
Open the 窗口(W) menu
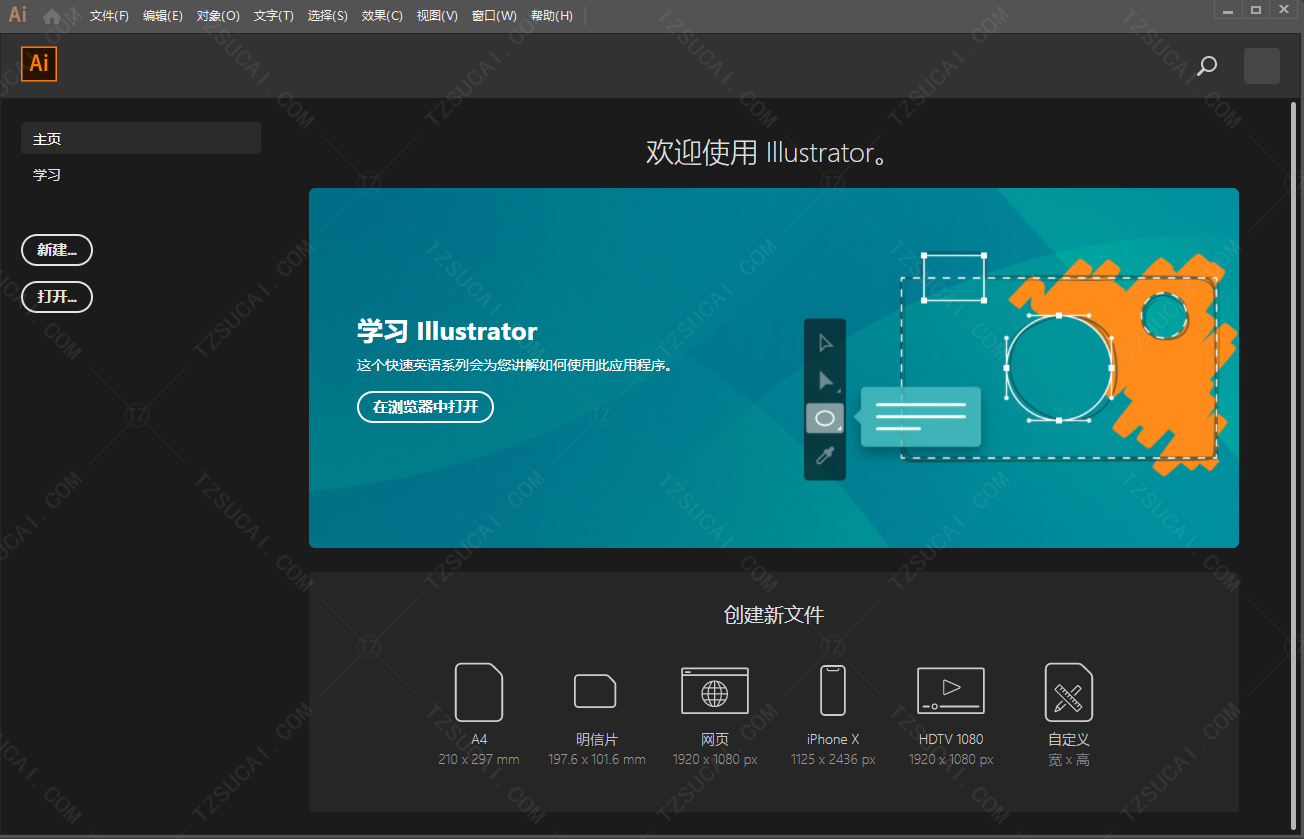coord(494,16)
